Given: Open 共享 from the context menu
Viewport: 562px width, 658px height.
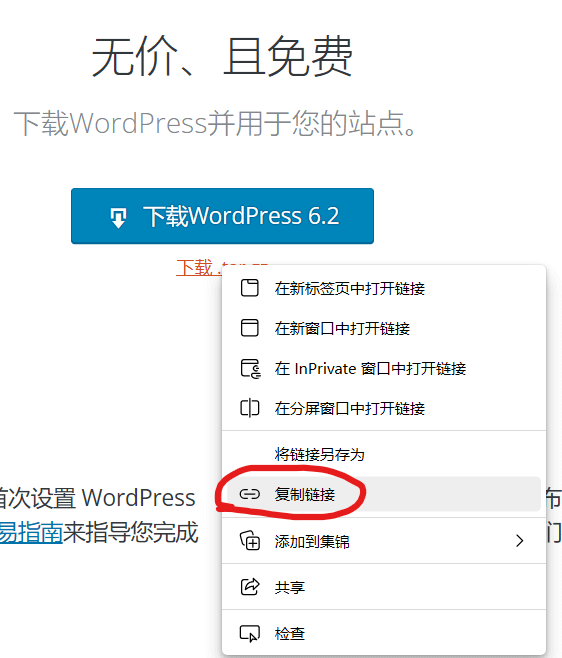Looking at the screenshot, I should tap(384, 587).
